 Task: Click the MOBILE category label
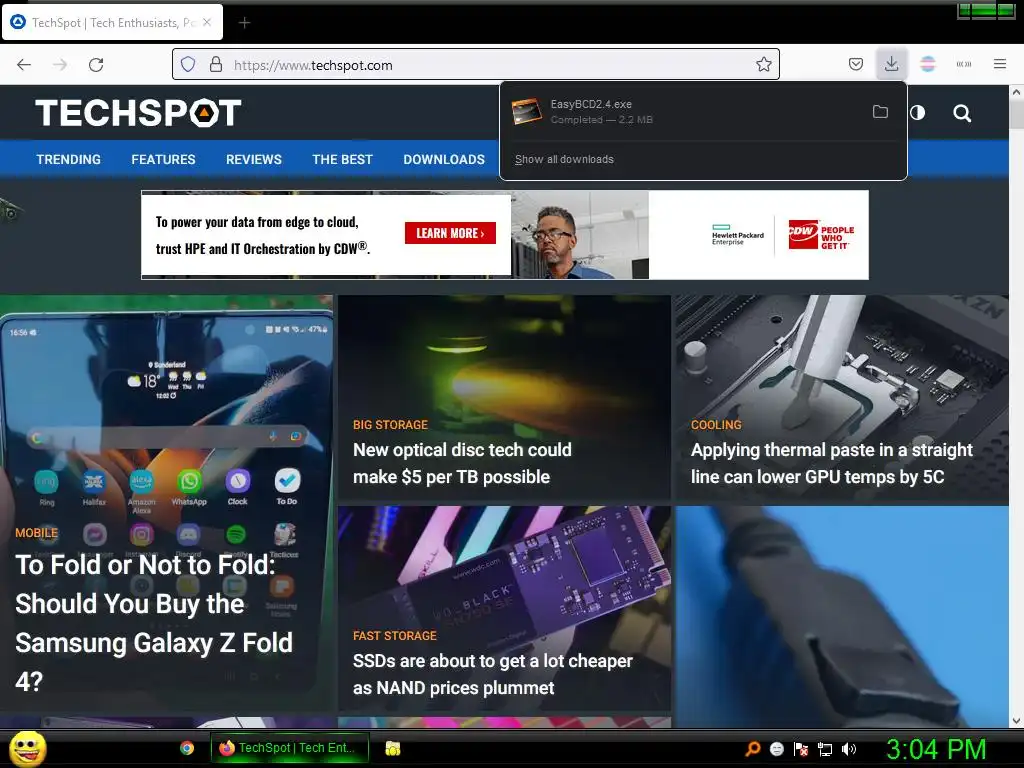[x=37, y=533]
